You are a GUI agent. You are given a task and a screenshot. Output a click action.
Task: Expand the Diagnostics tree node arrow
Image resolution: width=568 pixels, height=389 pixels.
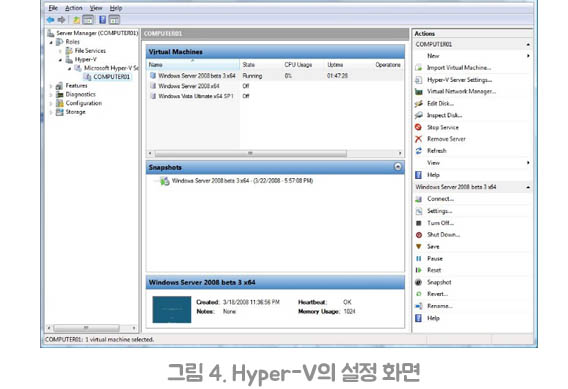click(51, 95)
